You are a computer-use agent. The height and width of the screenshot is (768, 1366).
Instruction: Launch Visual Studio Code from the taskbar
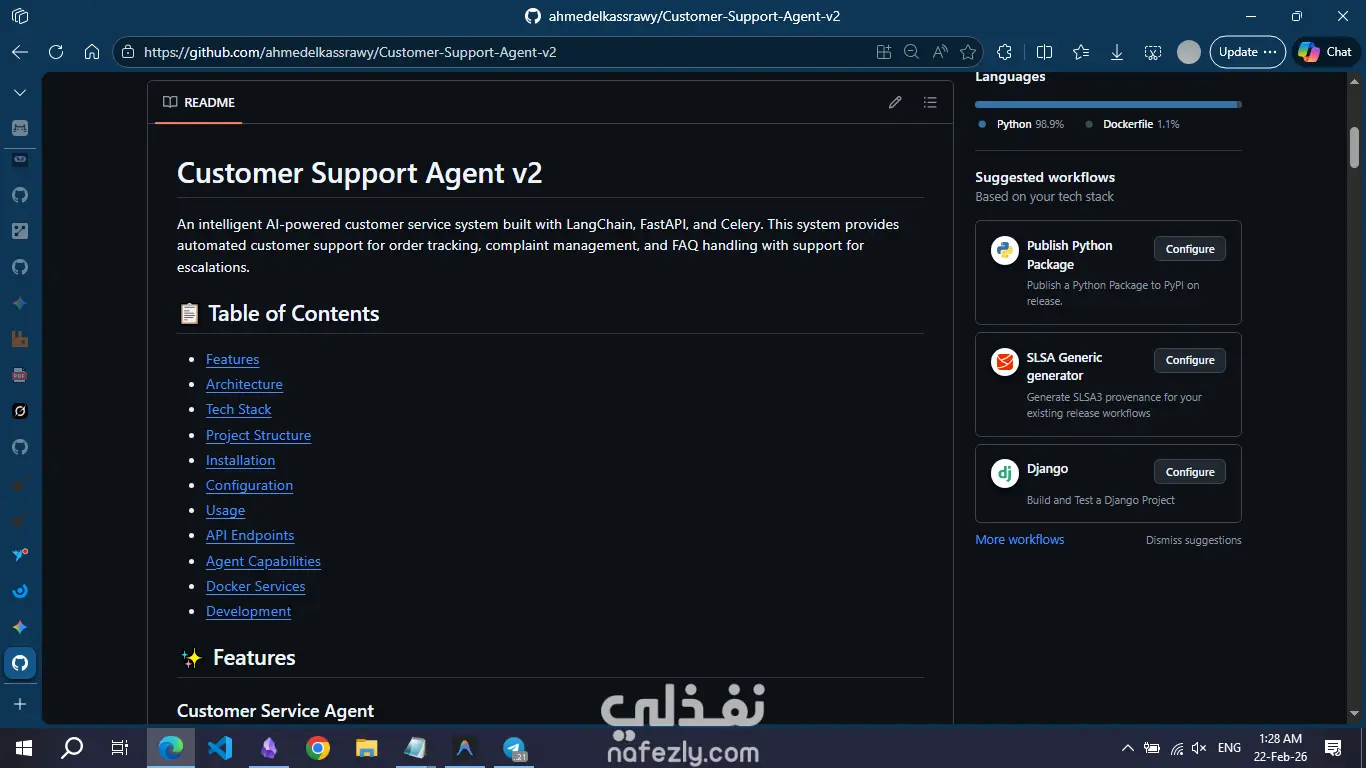[x=220, y=747]
